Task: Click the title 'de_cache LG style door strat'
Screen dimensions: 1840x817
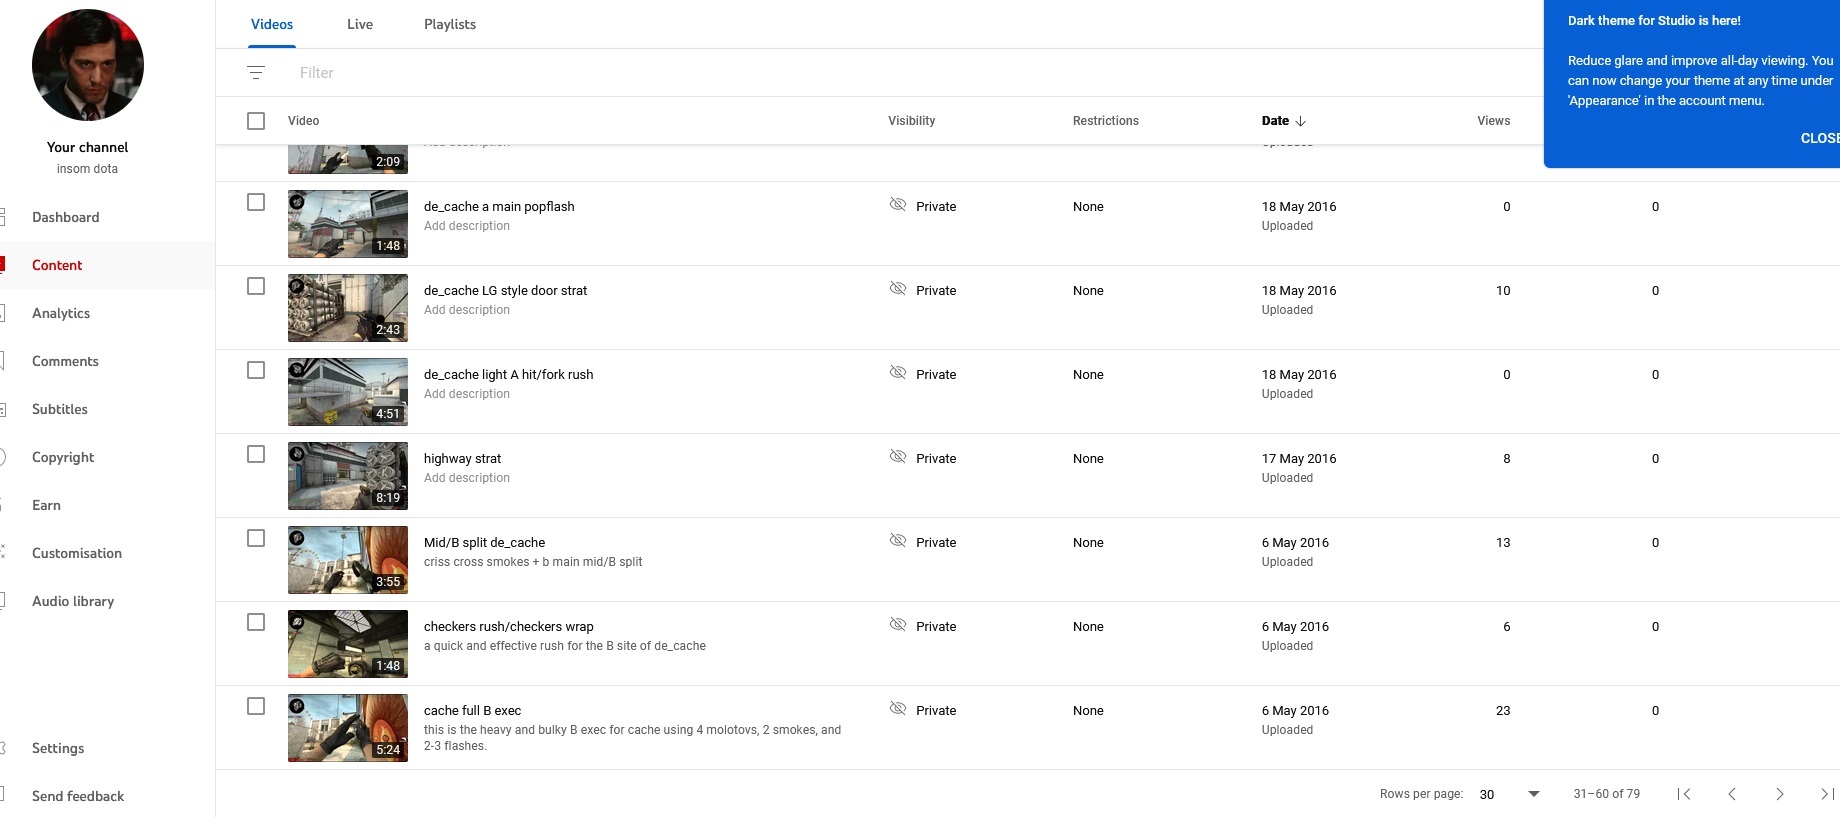Action: (x=505, y=290)
